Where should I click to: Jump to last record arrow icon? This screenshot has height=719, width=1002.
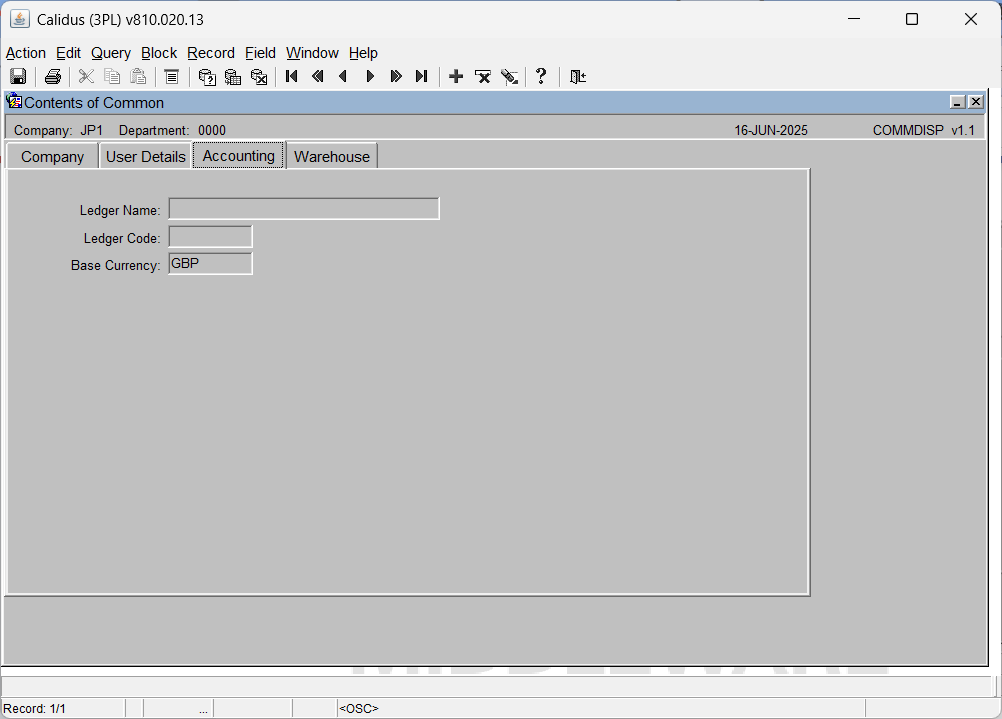(421, 77)
